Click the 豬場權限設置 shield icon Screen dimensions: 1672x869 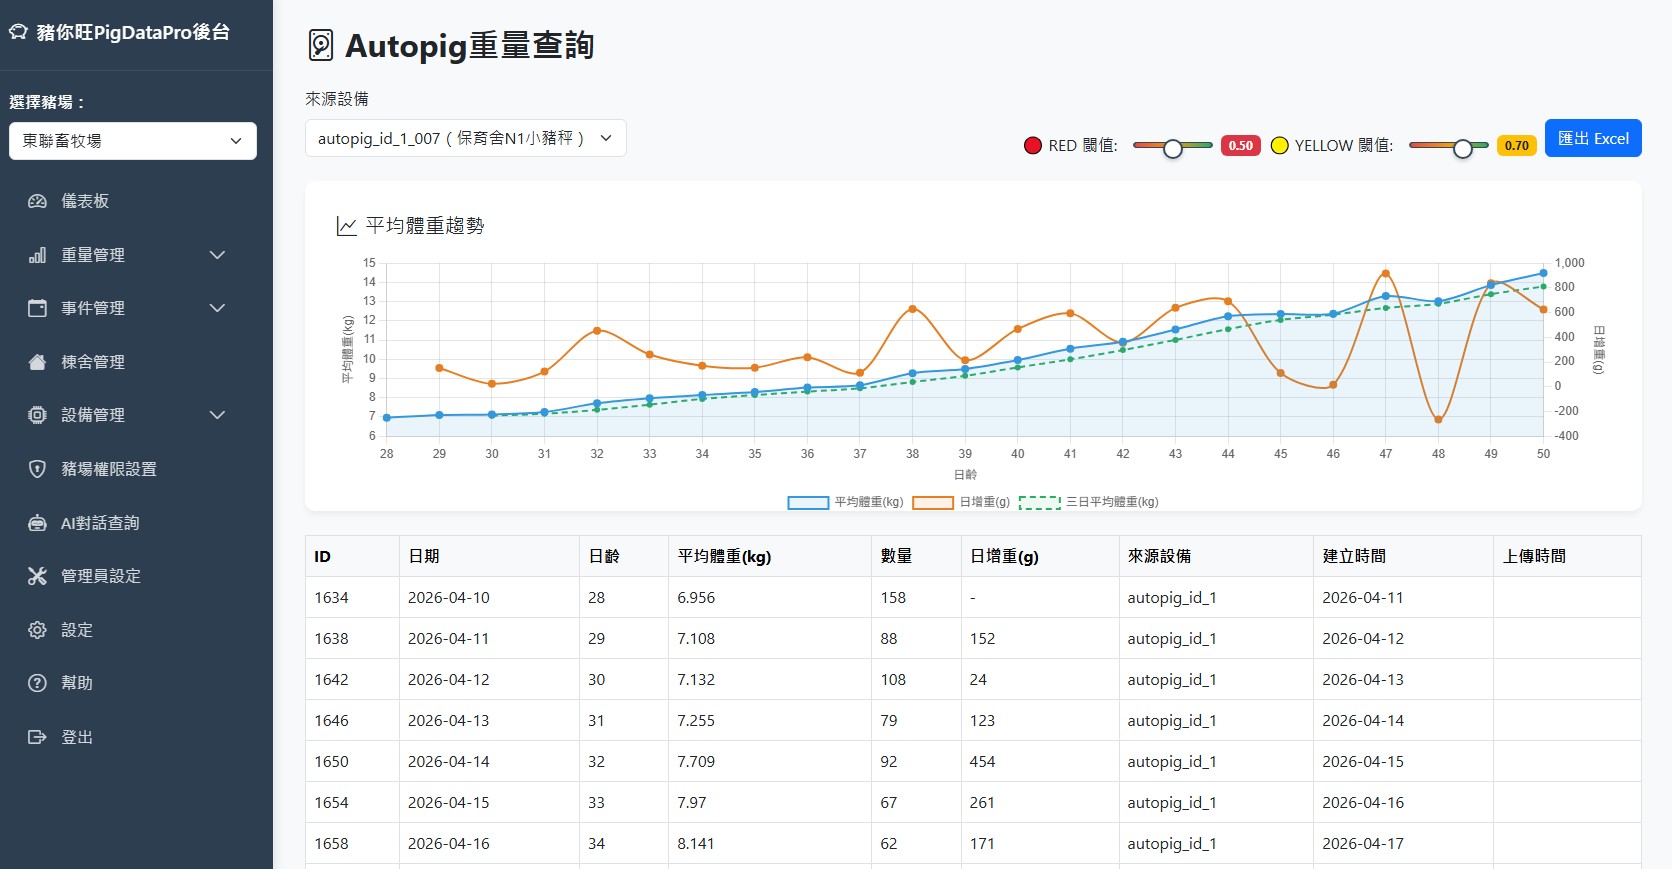(37, 469)
